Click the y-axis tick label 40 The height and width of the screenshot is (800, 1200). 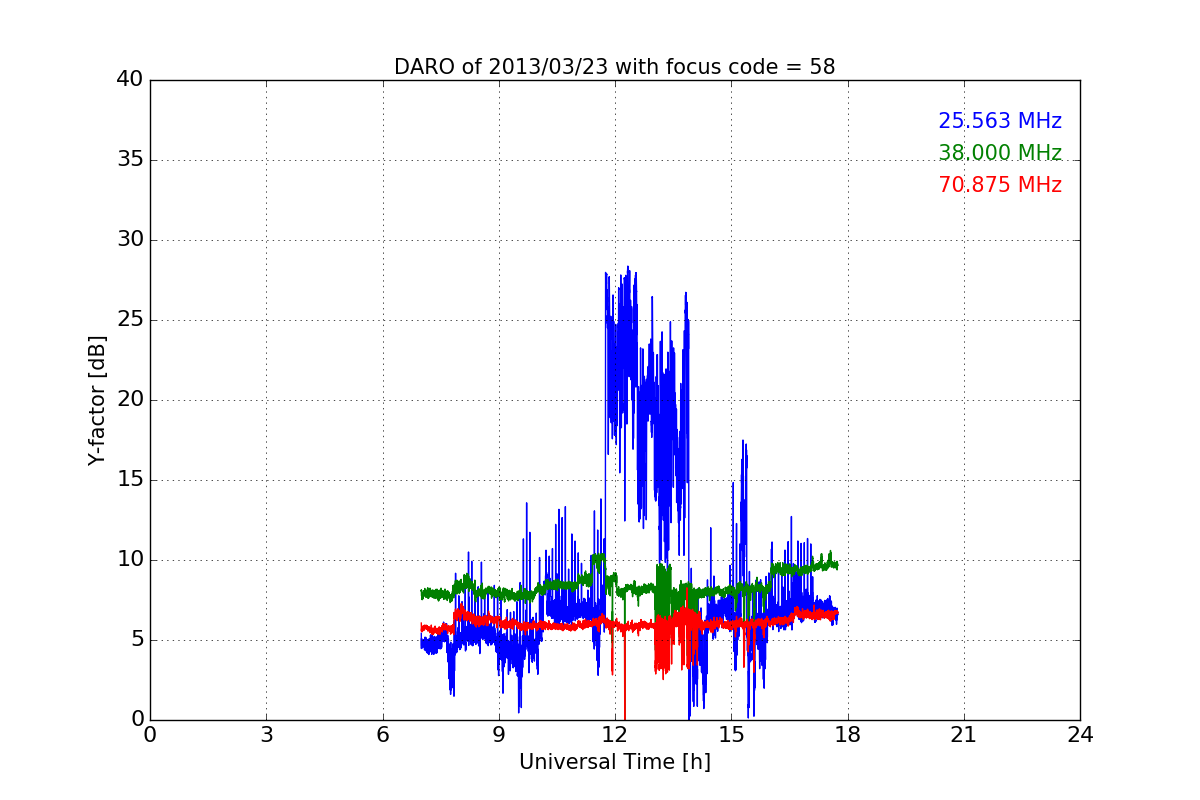tap(130, 79)
